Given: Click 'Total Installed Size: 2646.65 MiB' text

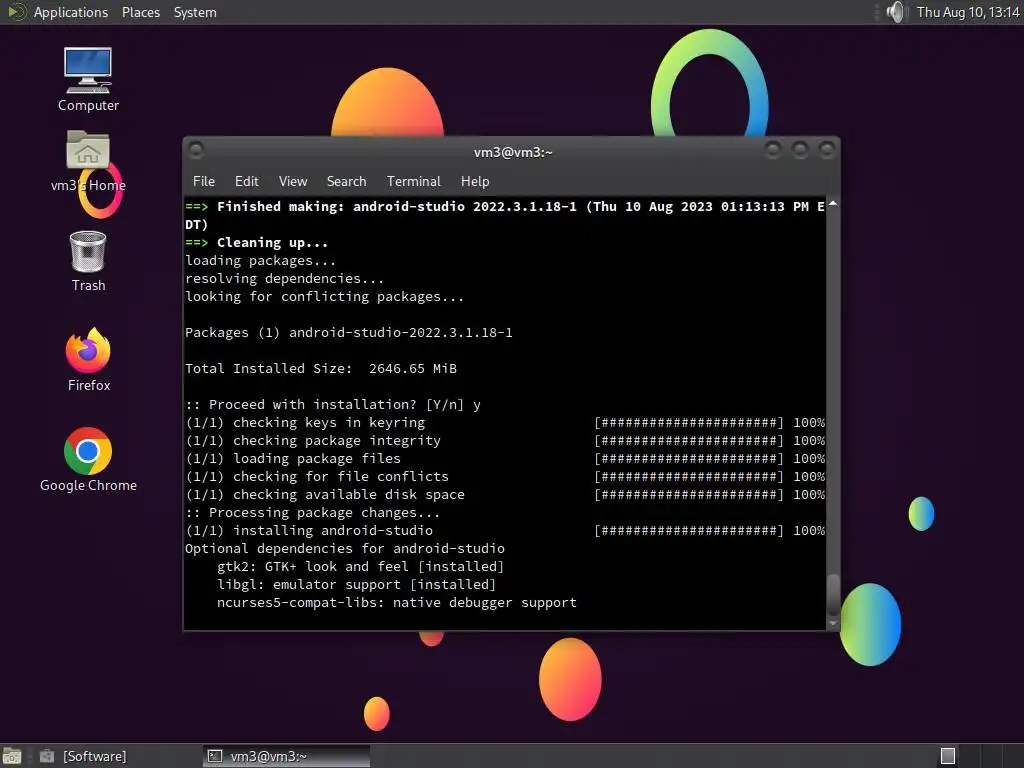Looking at the screenshot, I should coord(321,368).
